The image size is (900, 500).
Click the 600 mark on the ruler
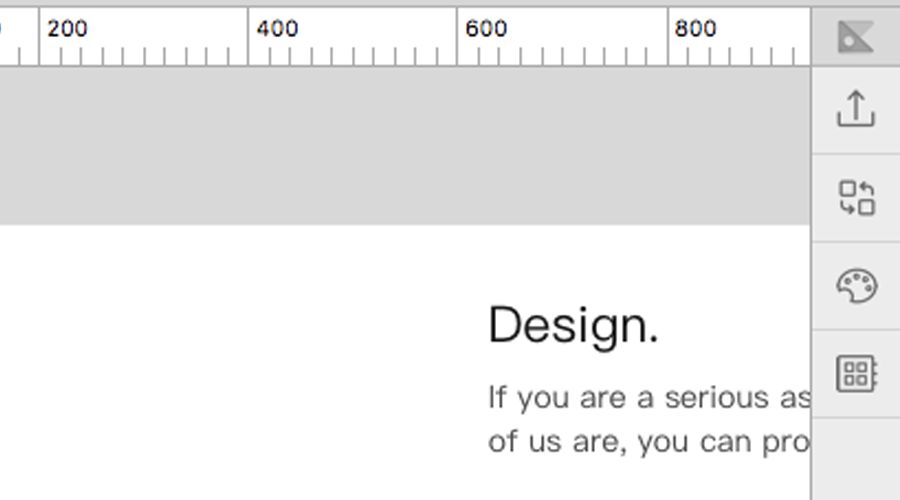[486, 28]
